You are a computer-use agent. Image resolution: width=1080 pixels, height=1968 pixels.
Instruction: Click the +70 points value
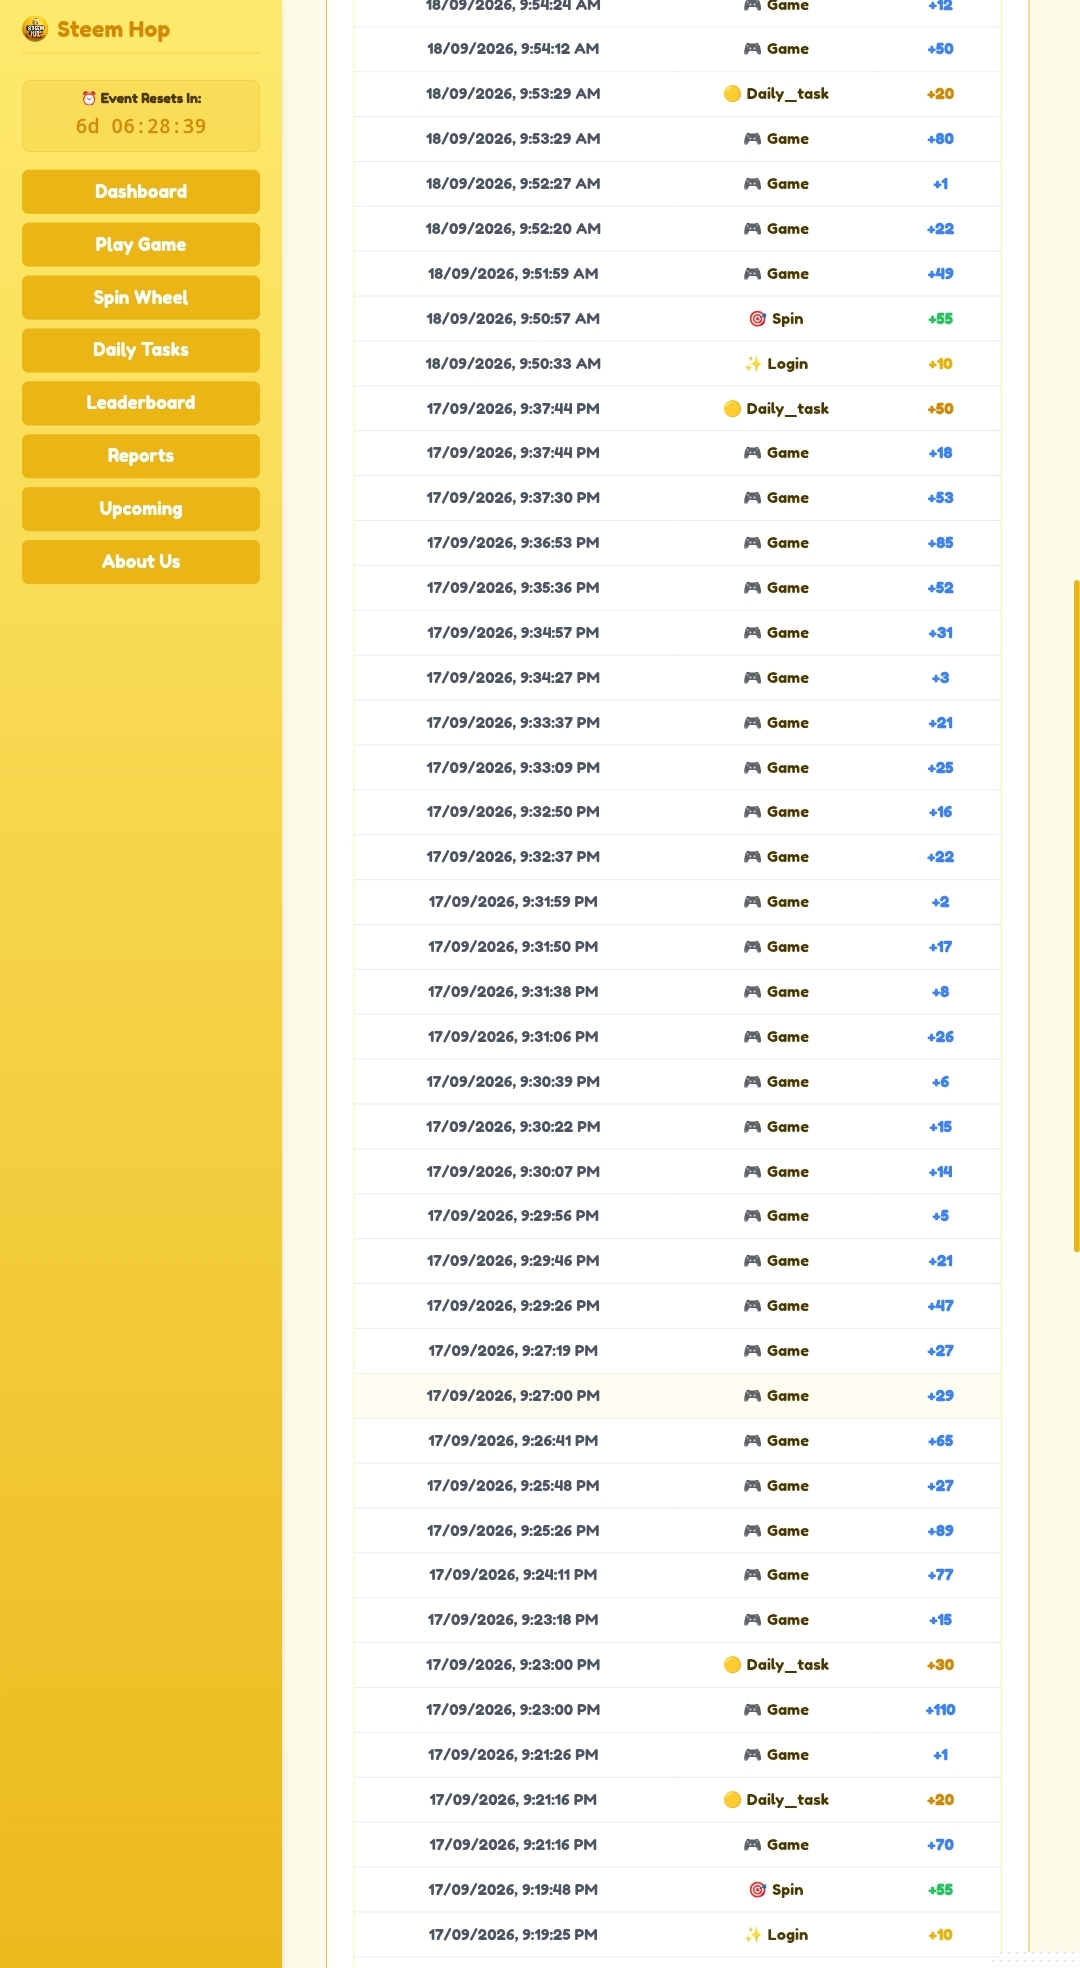pyautogui.click(x=940, y=1844)
